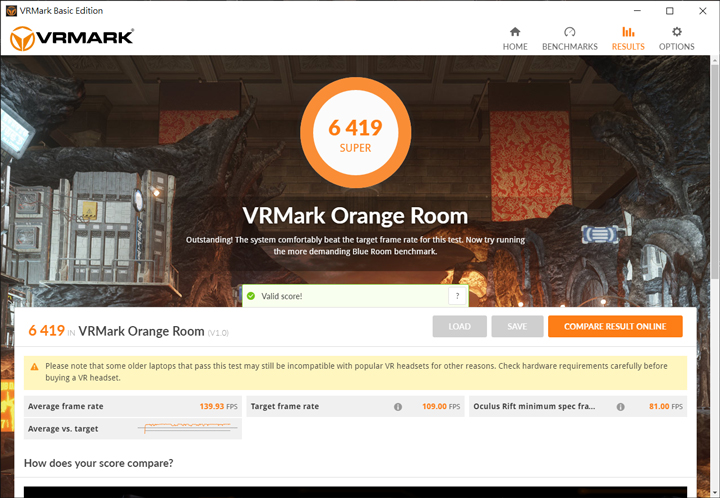The height and width of the screenshot is (498, 720).
Task: Open Options gear icon
Action: pyautogui.click(x=676, y=32)
